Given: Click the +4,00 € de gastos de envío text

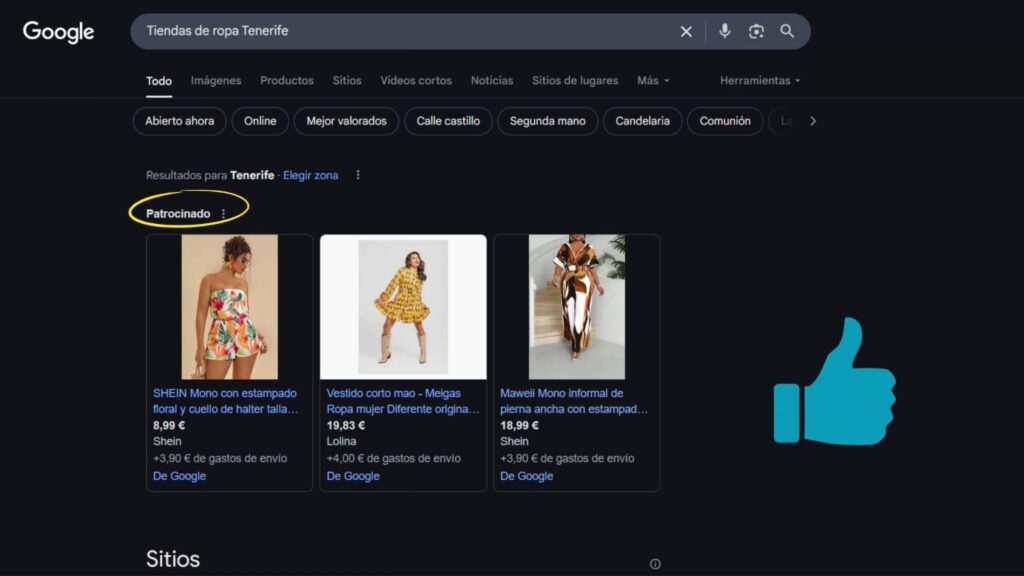Looking at the screenshot, I should [393, 458].
